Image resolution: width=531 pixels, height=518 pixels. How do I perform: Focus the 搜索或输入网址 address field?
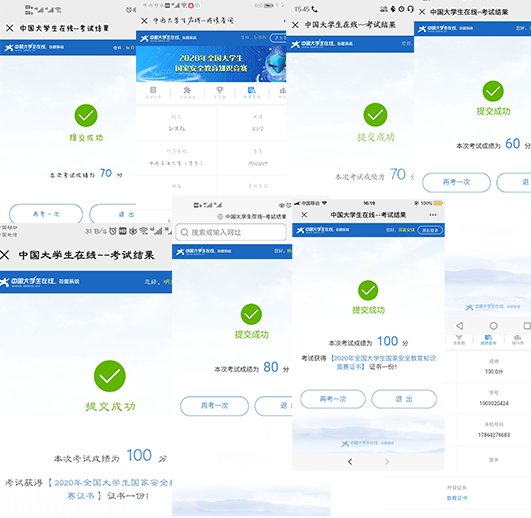[231, 232]
